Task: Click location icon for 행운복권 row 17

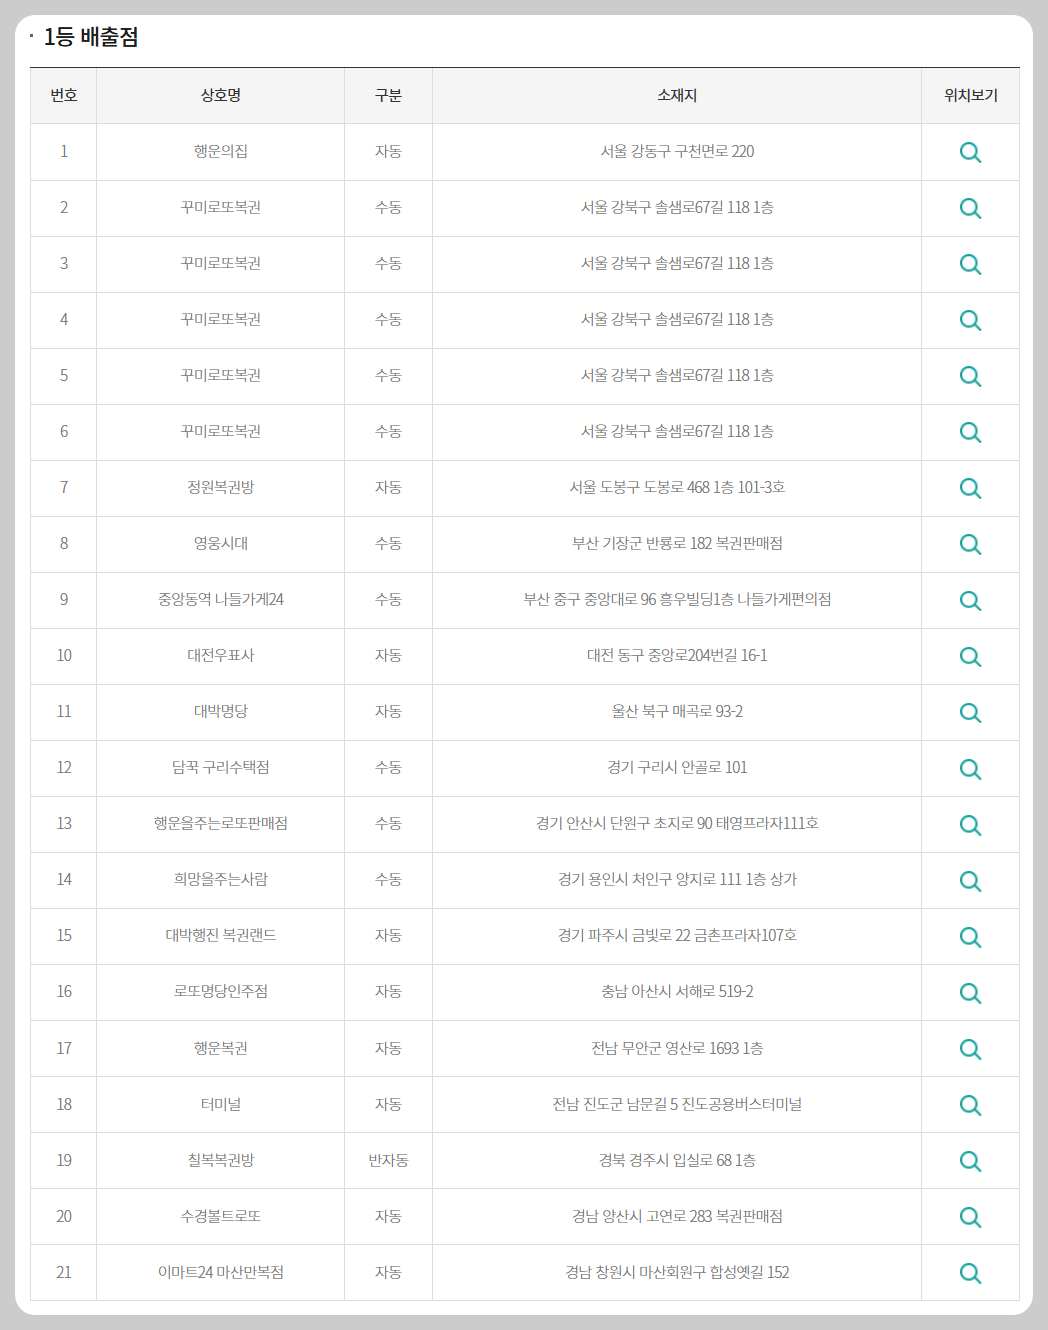Action: pos(969,1048)
